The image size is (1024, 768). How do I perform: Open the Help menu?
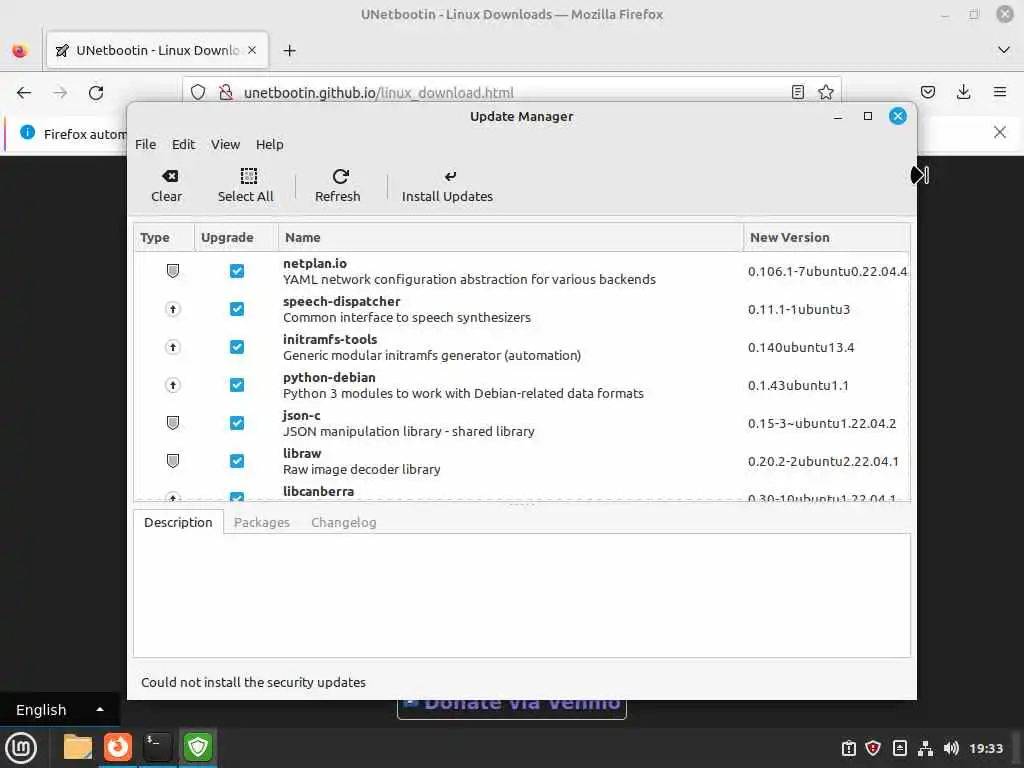click(270, 144)
